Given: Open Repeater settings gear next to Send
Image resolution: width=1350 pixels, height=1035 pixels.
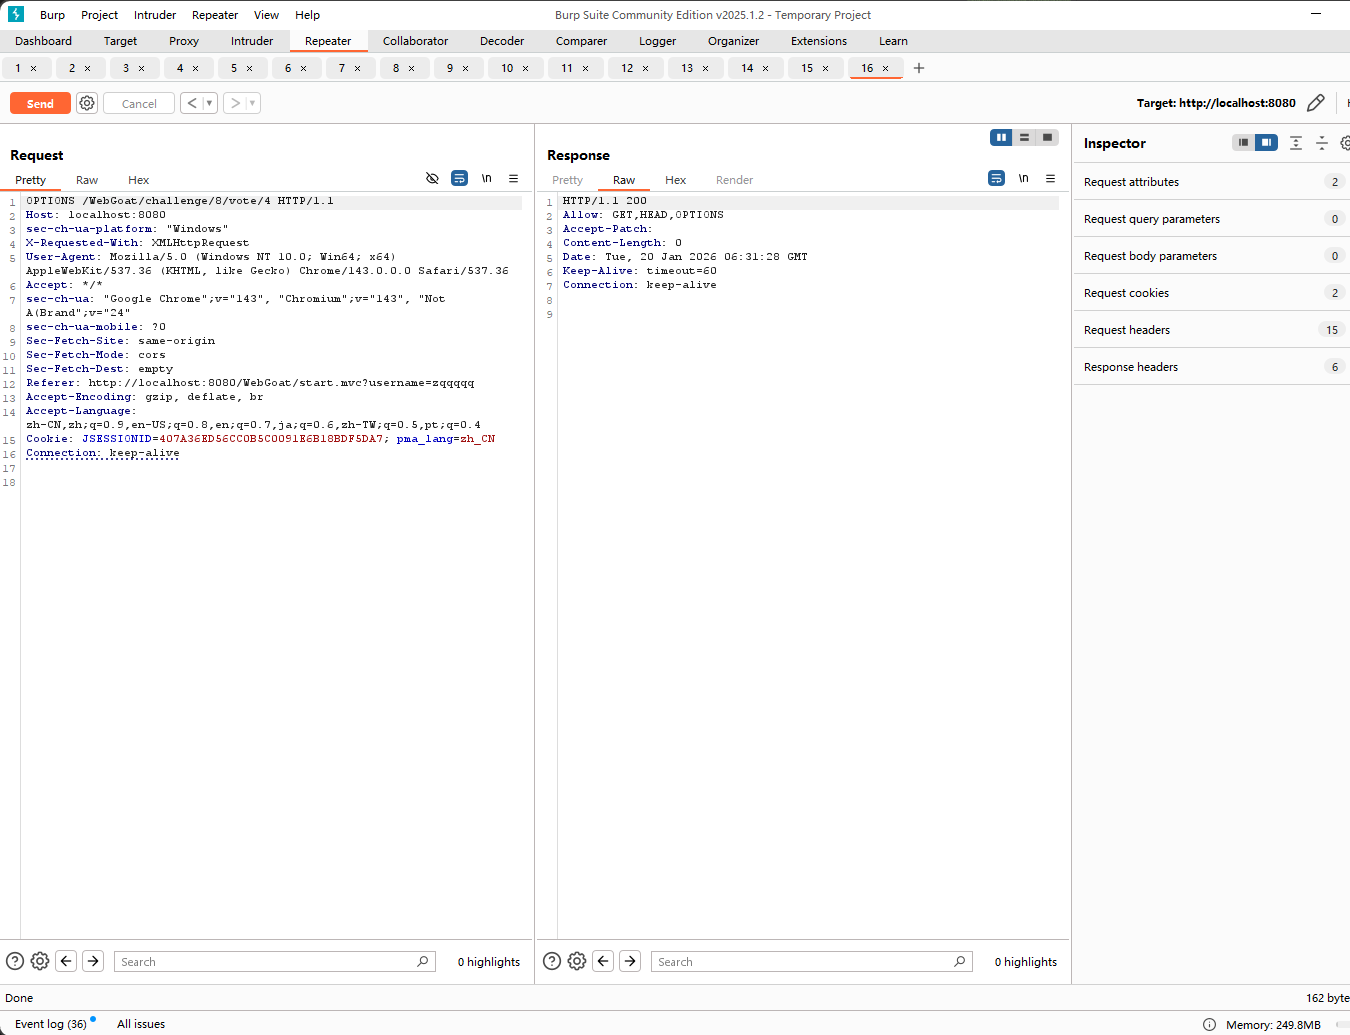Looking at the screenshot, I should tap(87, 103).
